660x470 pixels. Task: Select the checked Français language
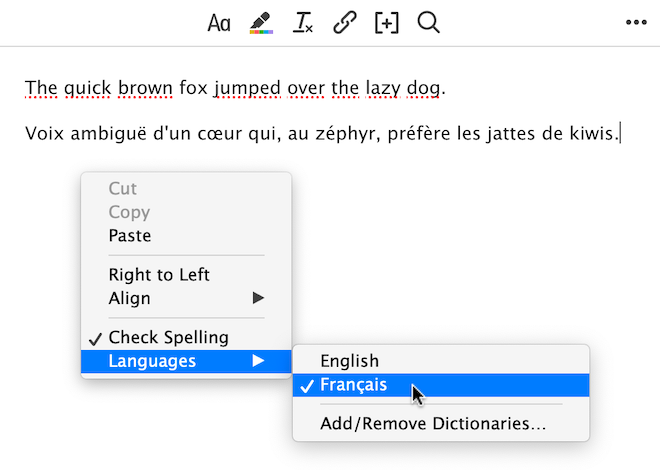[353, 386]
